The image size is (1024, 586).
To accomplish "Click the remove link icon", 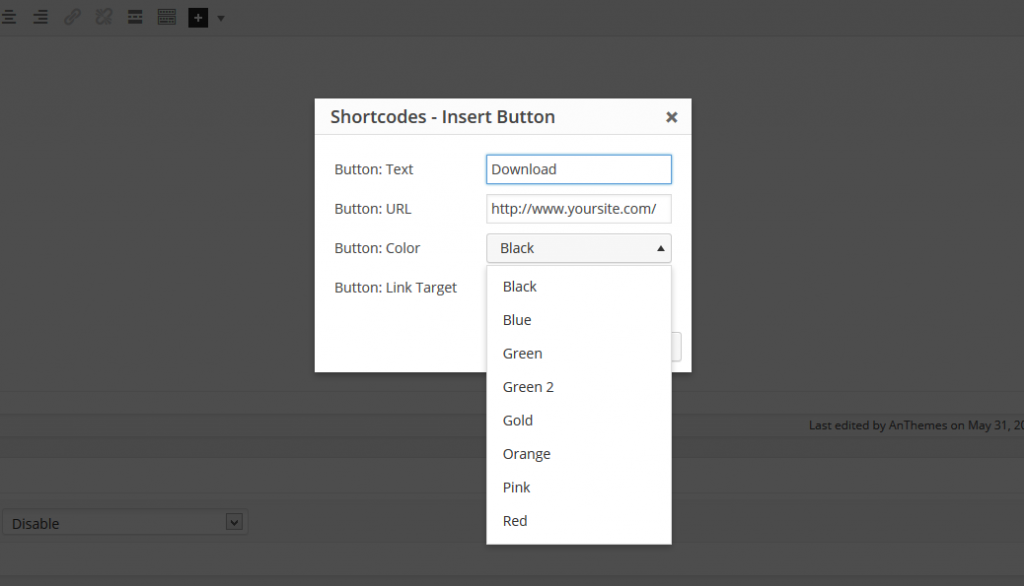I will (x=104, y=17).
